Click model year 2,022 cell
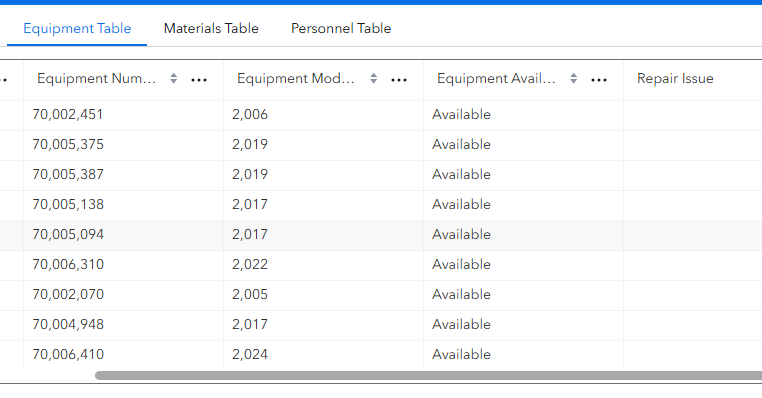Screen dimensions: 762x398 point(324,265)
